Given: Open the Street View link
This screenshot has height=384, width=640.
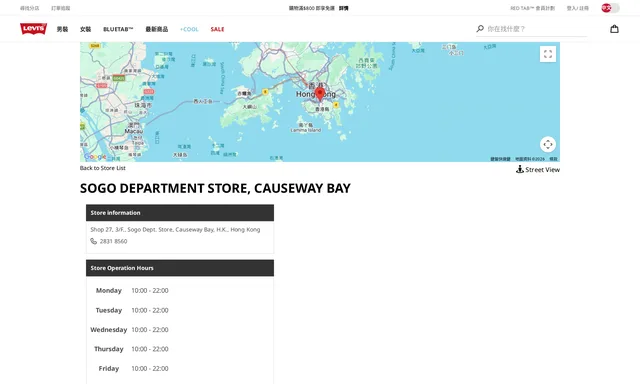Looking at the screenshot, I should pos(538,169).
